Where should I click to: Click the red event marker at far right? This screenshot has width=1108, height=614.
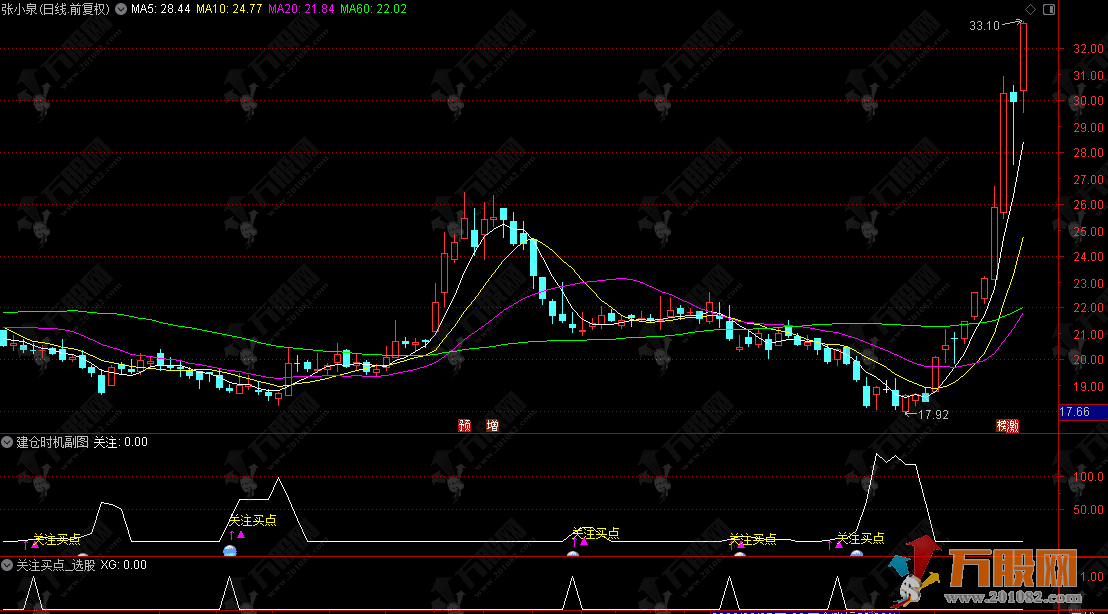[1005, 425]
